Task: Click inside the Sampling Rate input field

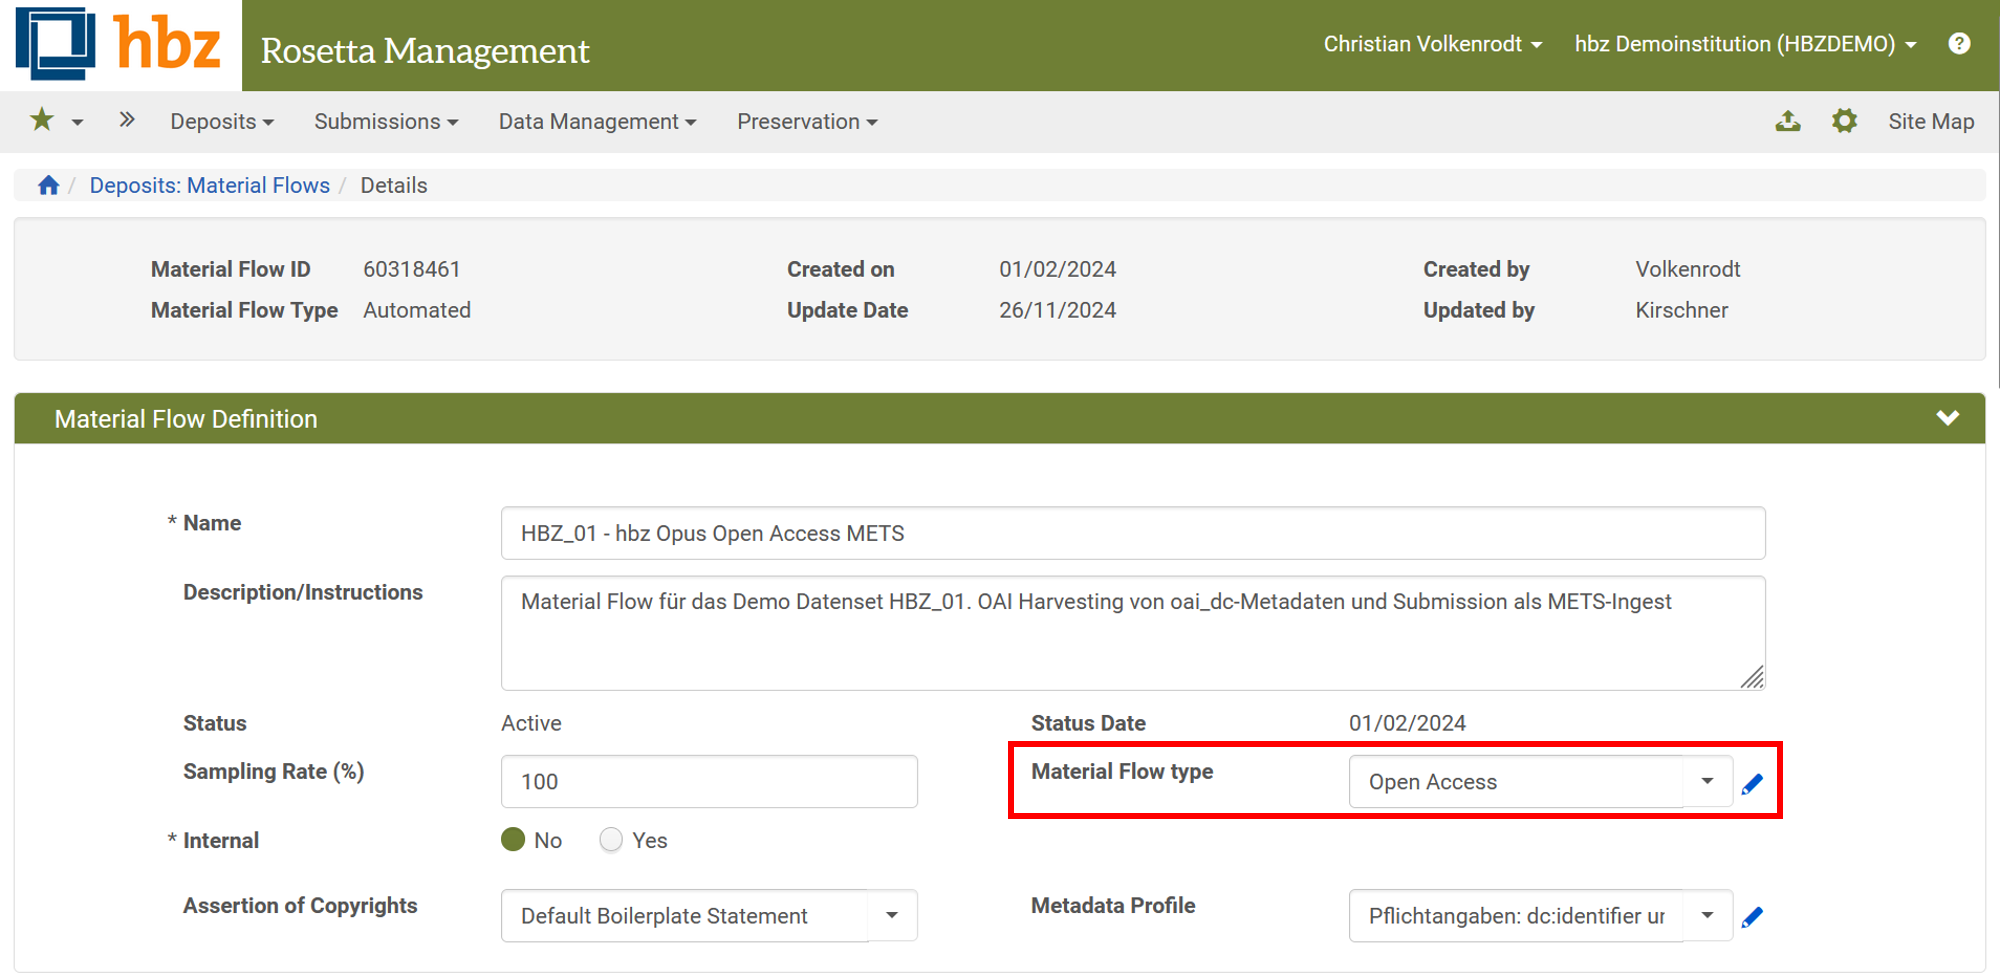Action: (708, 781)
